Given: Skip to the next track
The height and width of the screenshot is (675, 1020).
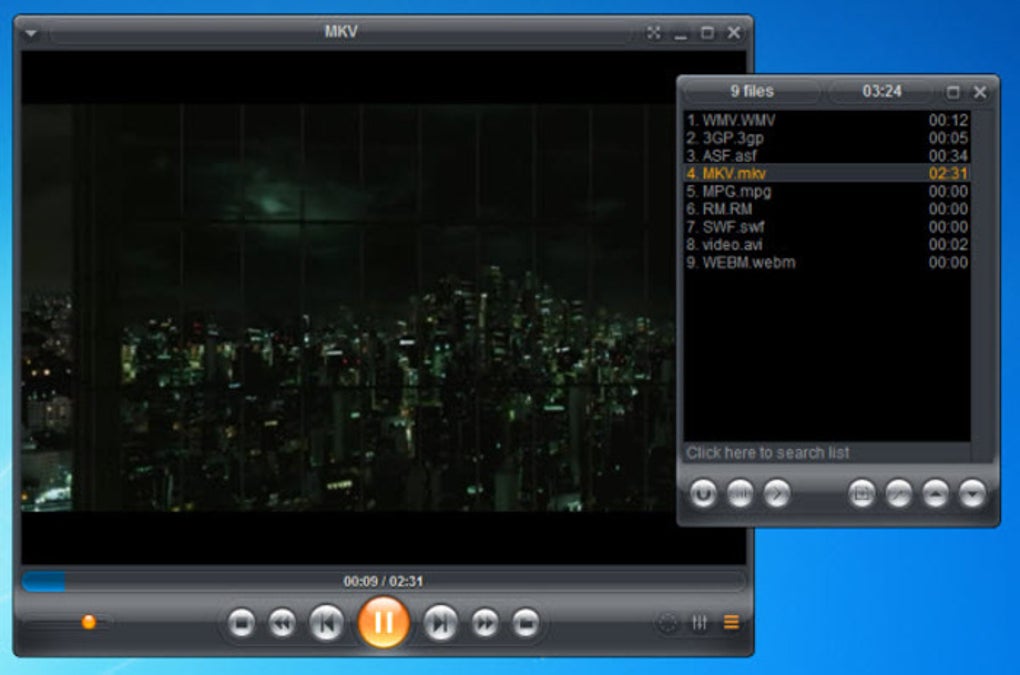Looking at the screenshot, I should [440, 623].
